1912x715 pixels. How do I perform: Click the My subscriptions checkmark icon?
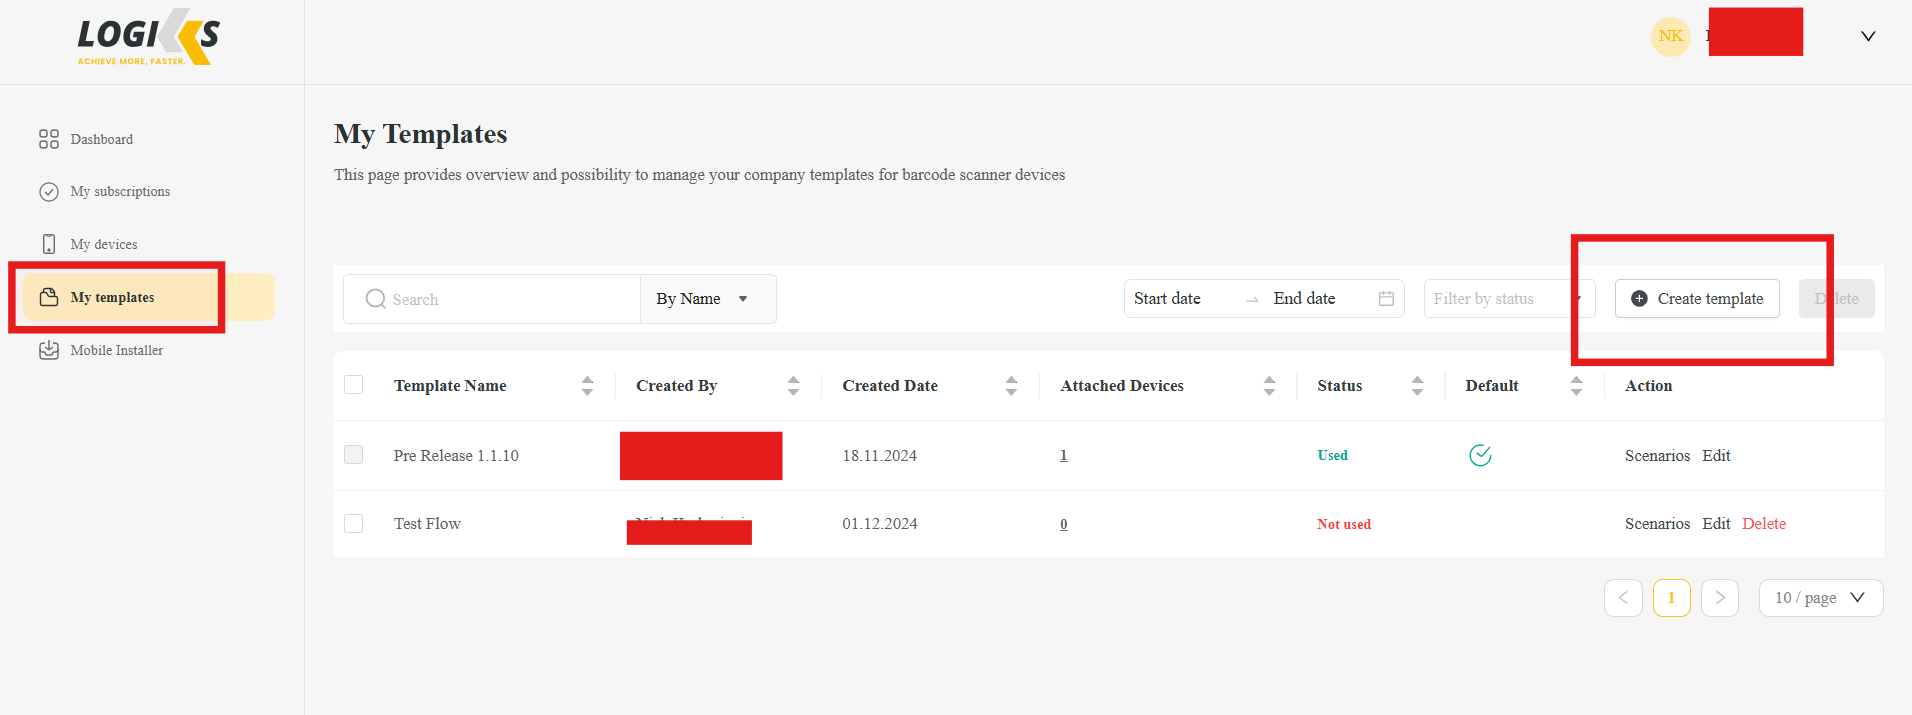pyautogui.click(x=49, y=192)
